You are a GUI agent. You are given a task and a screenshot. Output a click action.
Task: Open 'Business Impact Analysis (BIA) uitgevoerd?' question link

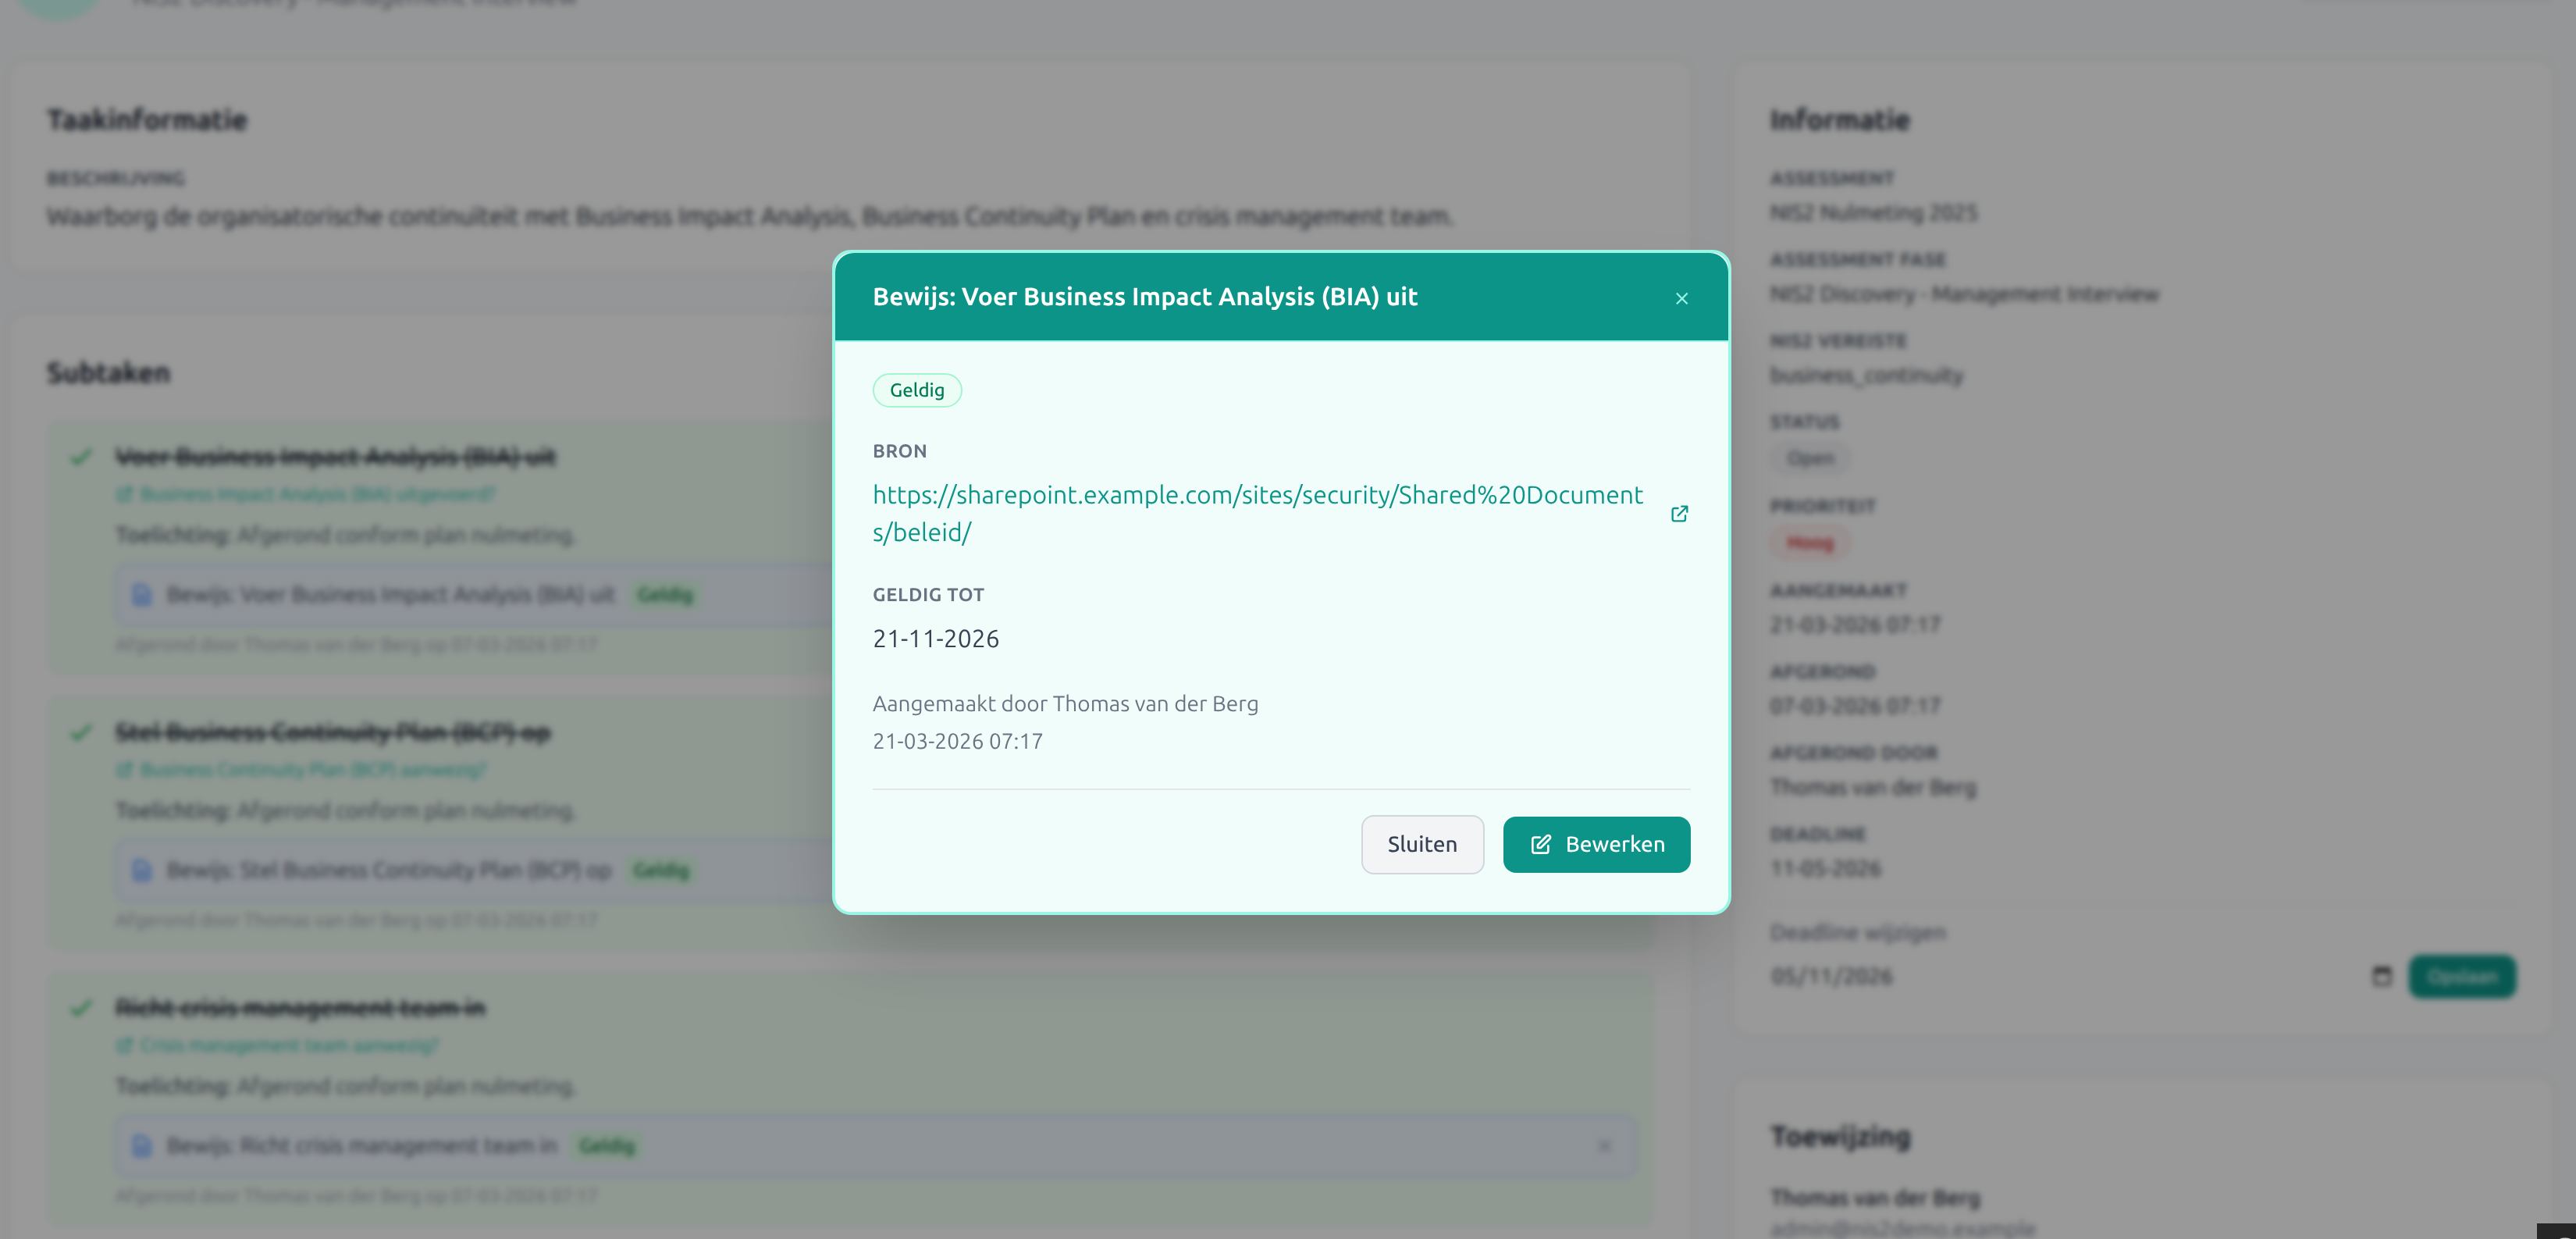pyautogui.click(x=316, y=494)
